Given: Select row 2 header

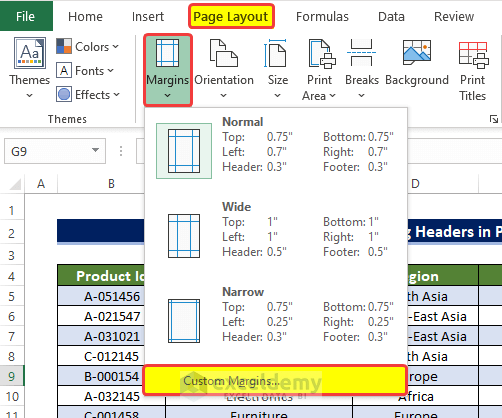Looking at the screenshot, I should [x=12, y=233].
